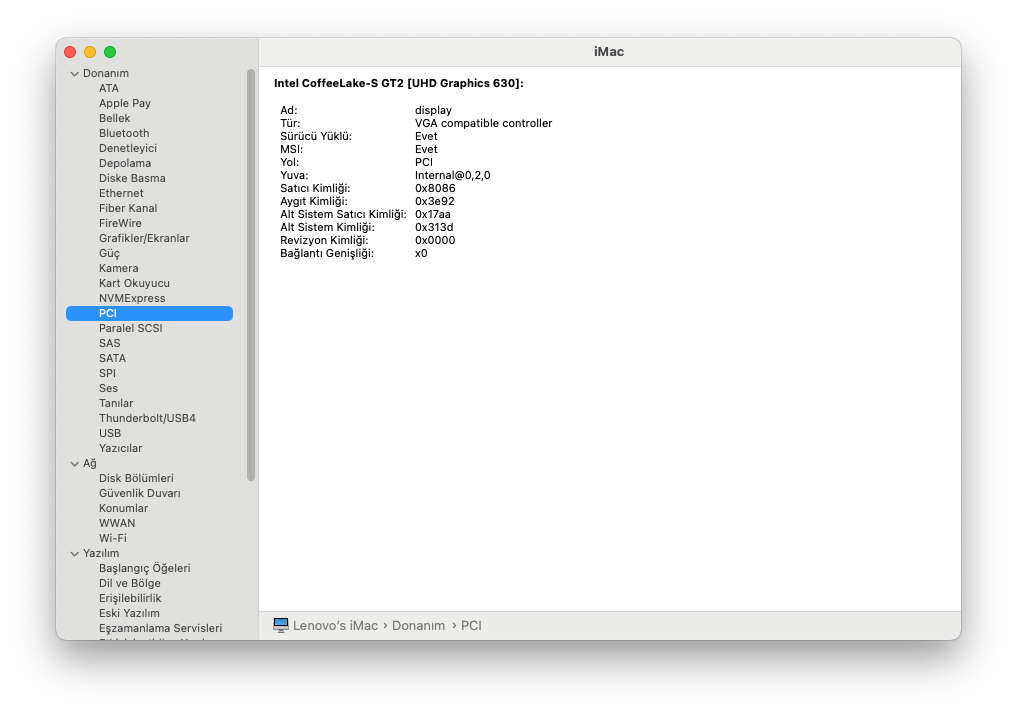Click the Bağlantı Genişliği value x0
The height and width of the screenshot is (714, 1017).
point(421,253)
